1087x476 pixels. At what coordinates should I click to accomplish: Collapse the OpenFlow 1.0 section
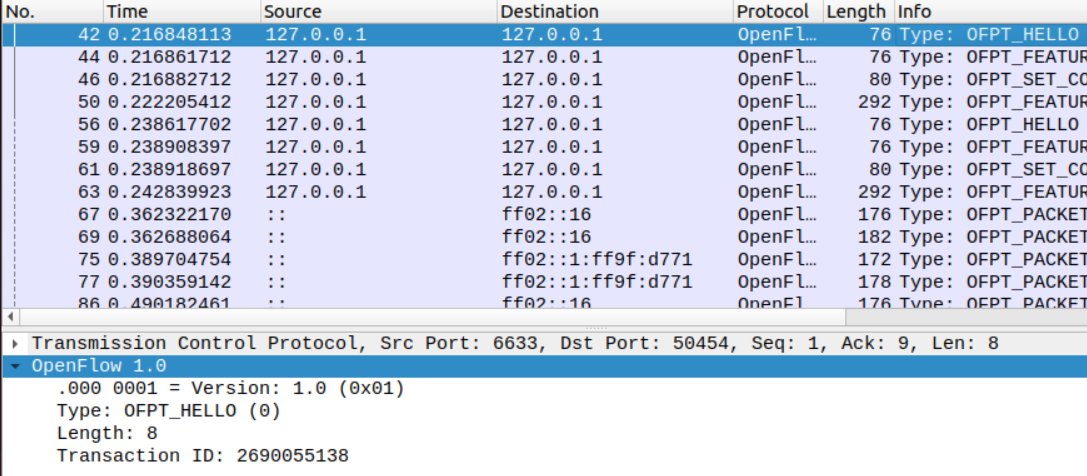click(x=14, y=366)
